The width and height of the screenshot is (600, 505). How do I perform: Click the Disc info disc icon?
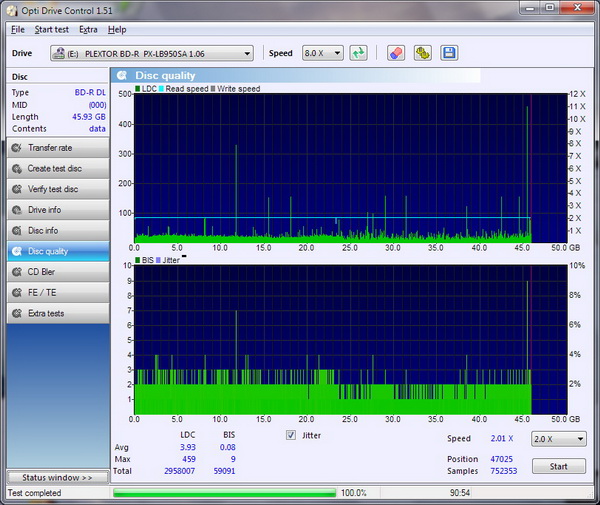click(16, 230)
